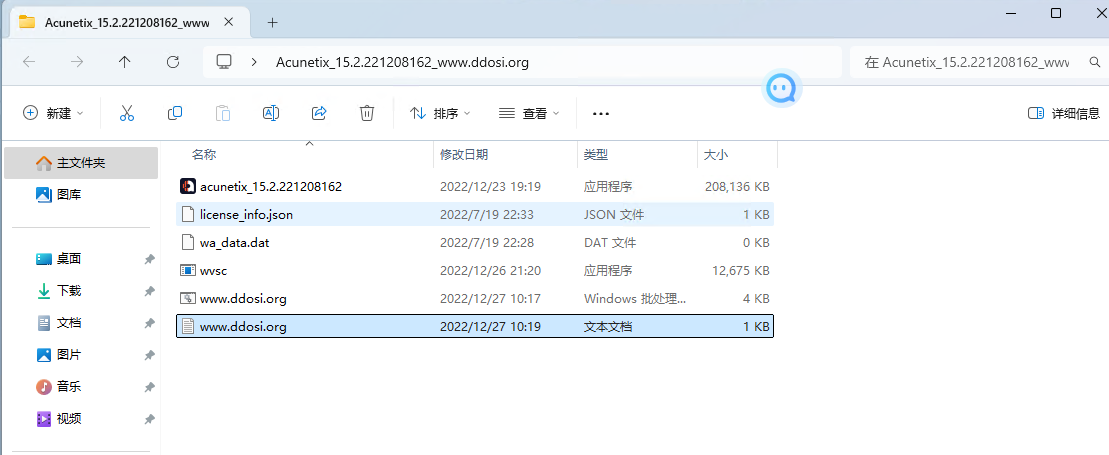Unpin 文档 using its pin icon
This screenshot has height=455, width=1109.
pyautogui.click(x=149, y=323)
